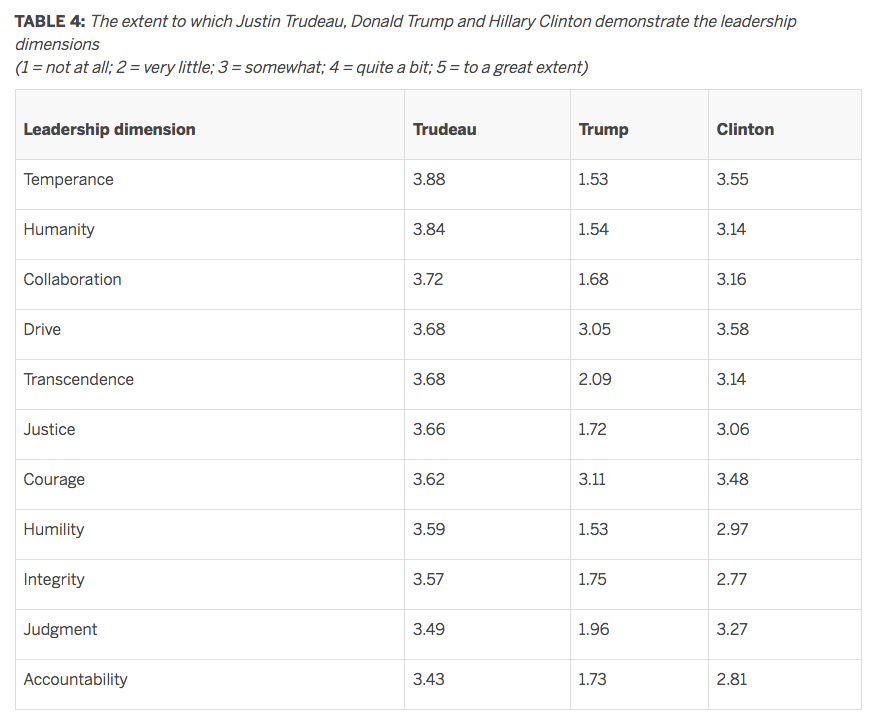Click the Humanity row label

coord(59,229)
